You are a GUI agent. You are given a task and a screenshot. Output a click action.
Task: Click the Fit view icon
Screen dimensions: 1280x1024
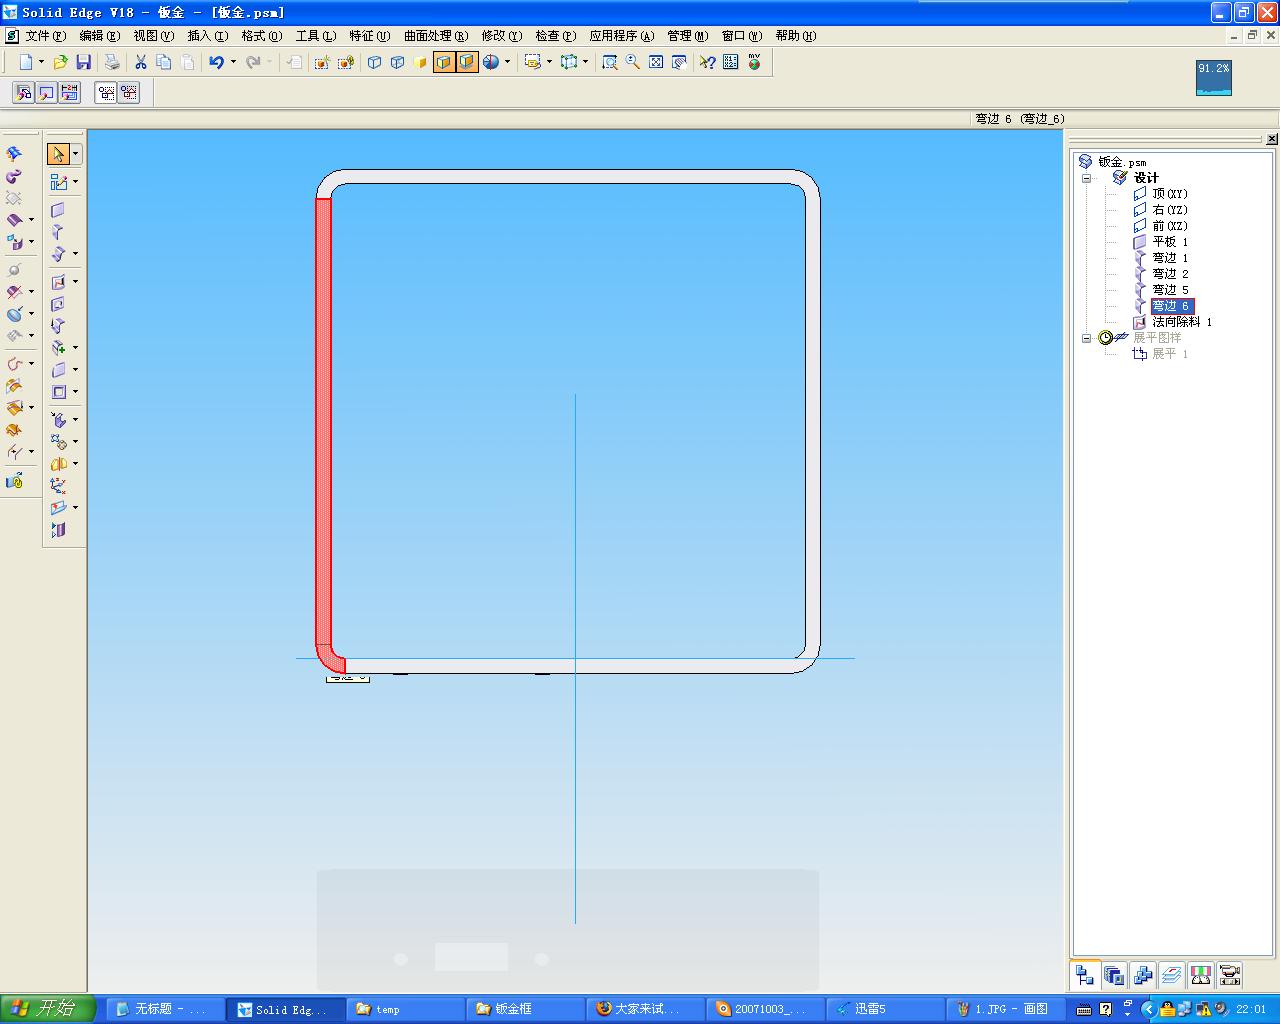(x=656, y=62)
